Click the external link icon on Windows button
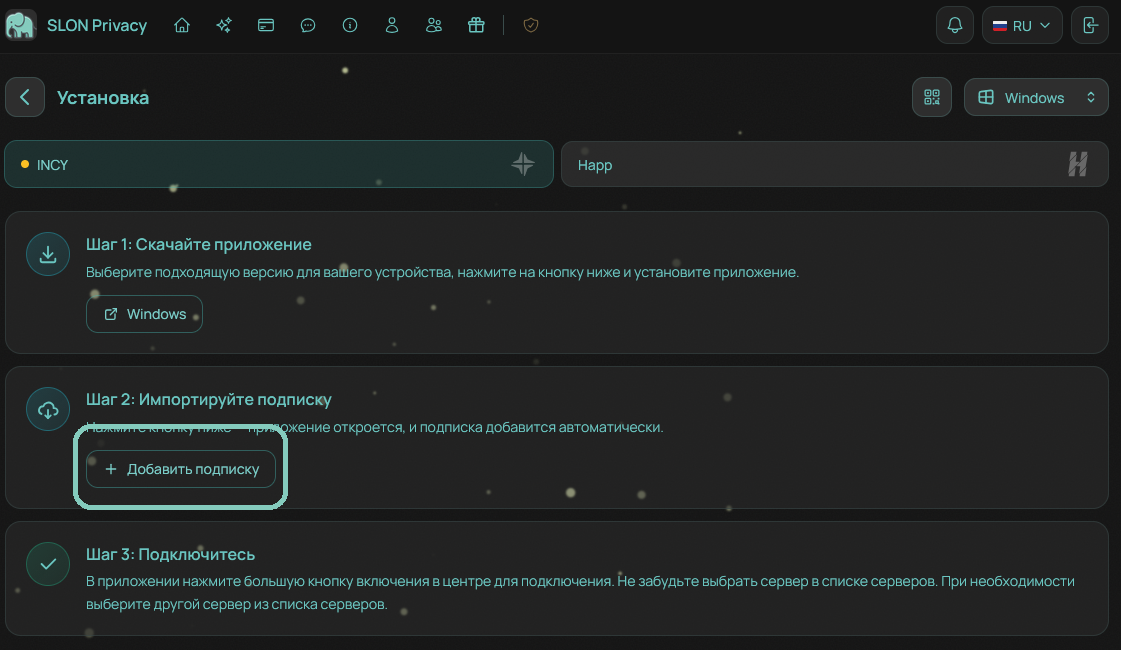Image resolution: width=1121 pixels, height=650 pixels. coord(111,314)
